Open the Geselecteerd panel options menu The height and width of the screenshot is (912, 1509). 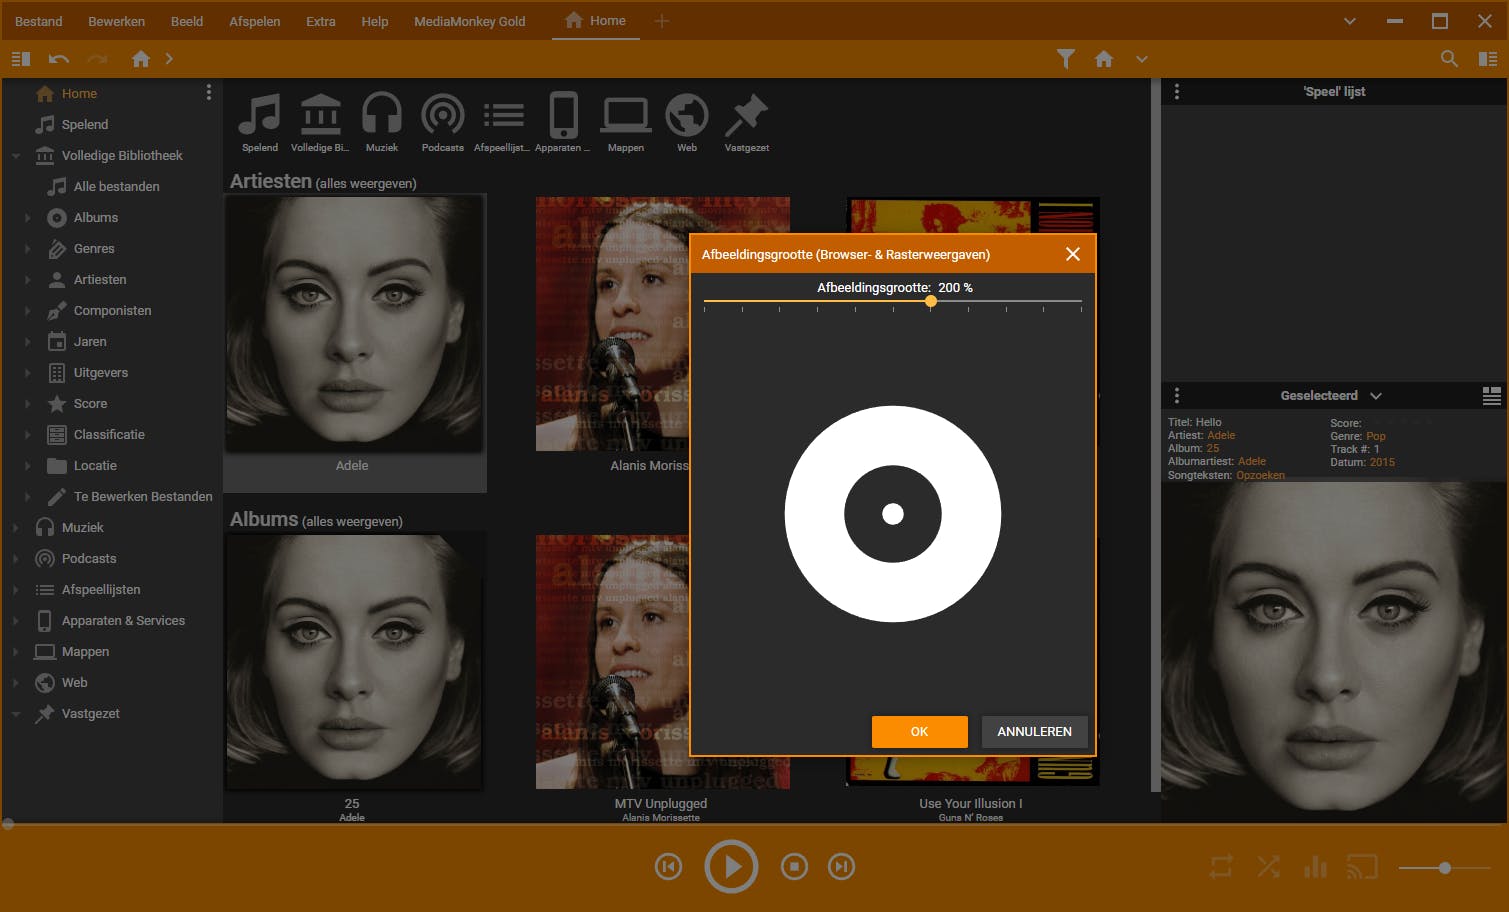pos(1177,395)
